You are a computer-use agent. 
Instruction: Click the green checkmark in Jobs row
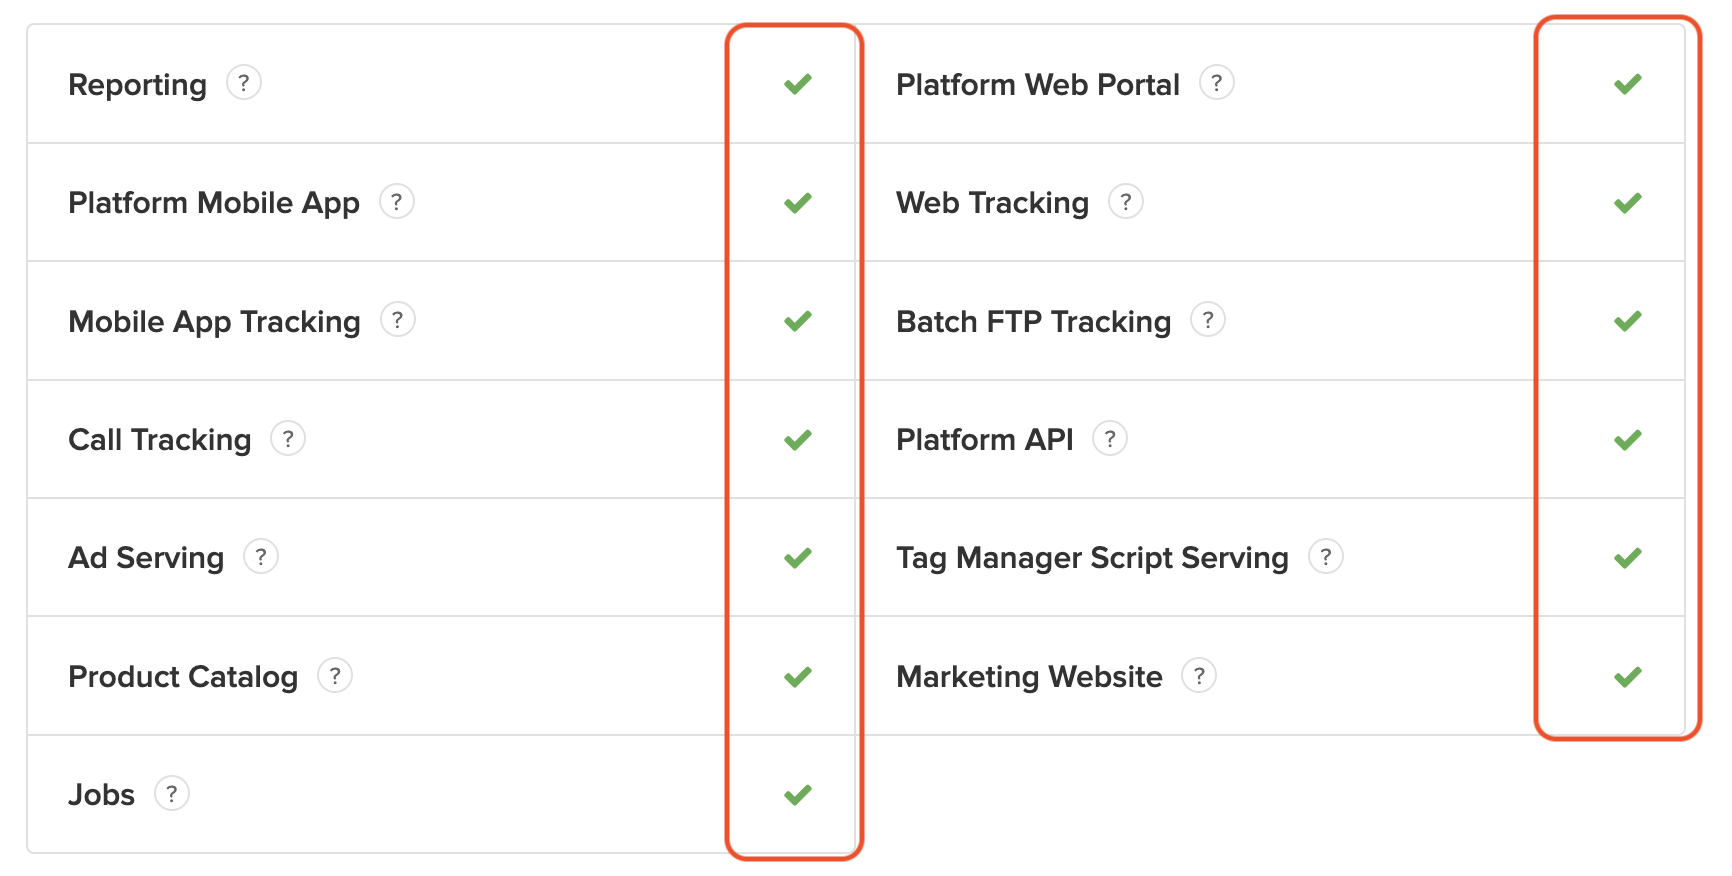pos(798,795)
